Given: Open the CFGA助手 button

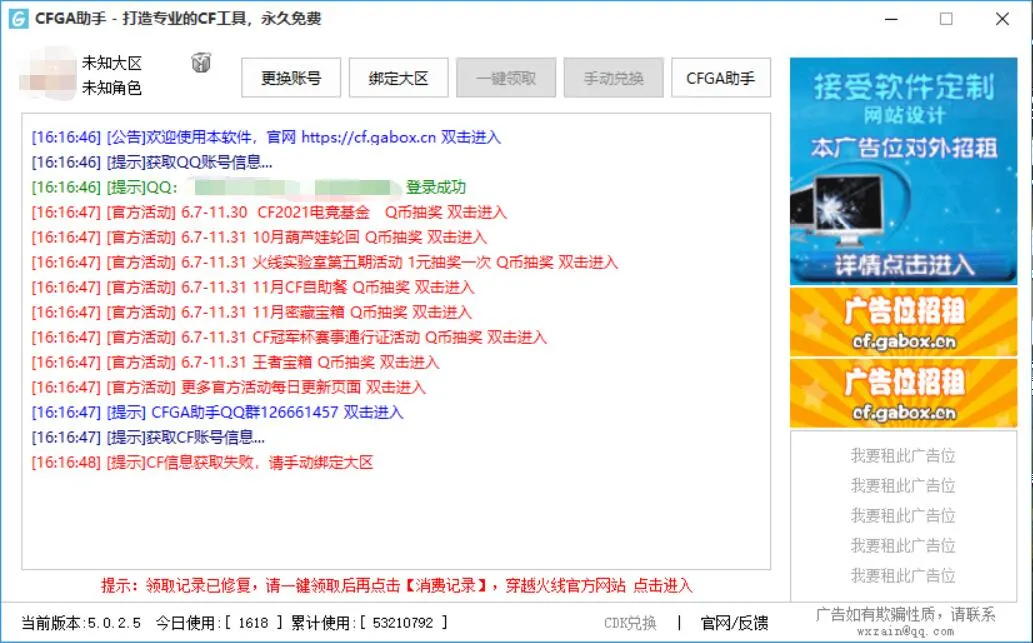Looking at the screenshot, I should pyautogui.click(x=720, y=78).
